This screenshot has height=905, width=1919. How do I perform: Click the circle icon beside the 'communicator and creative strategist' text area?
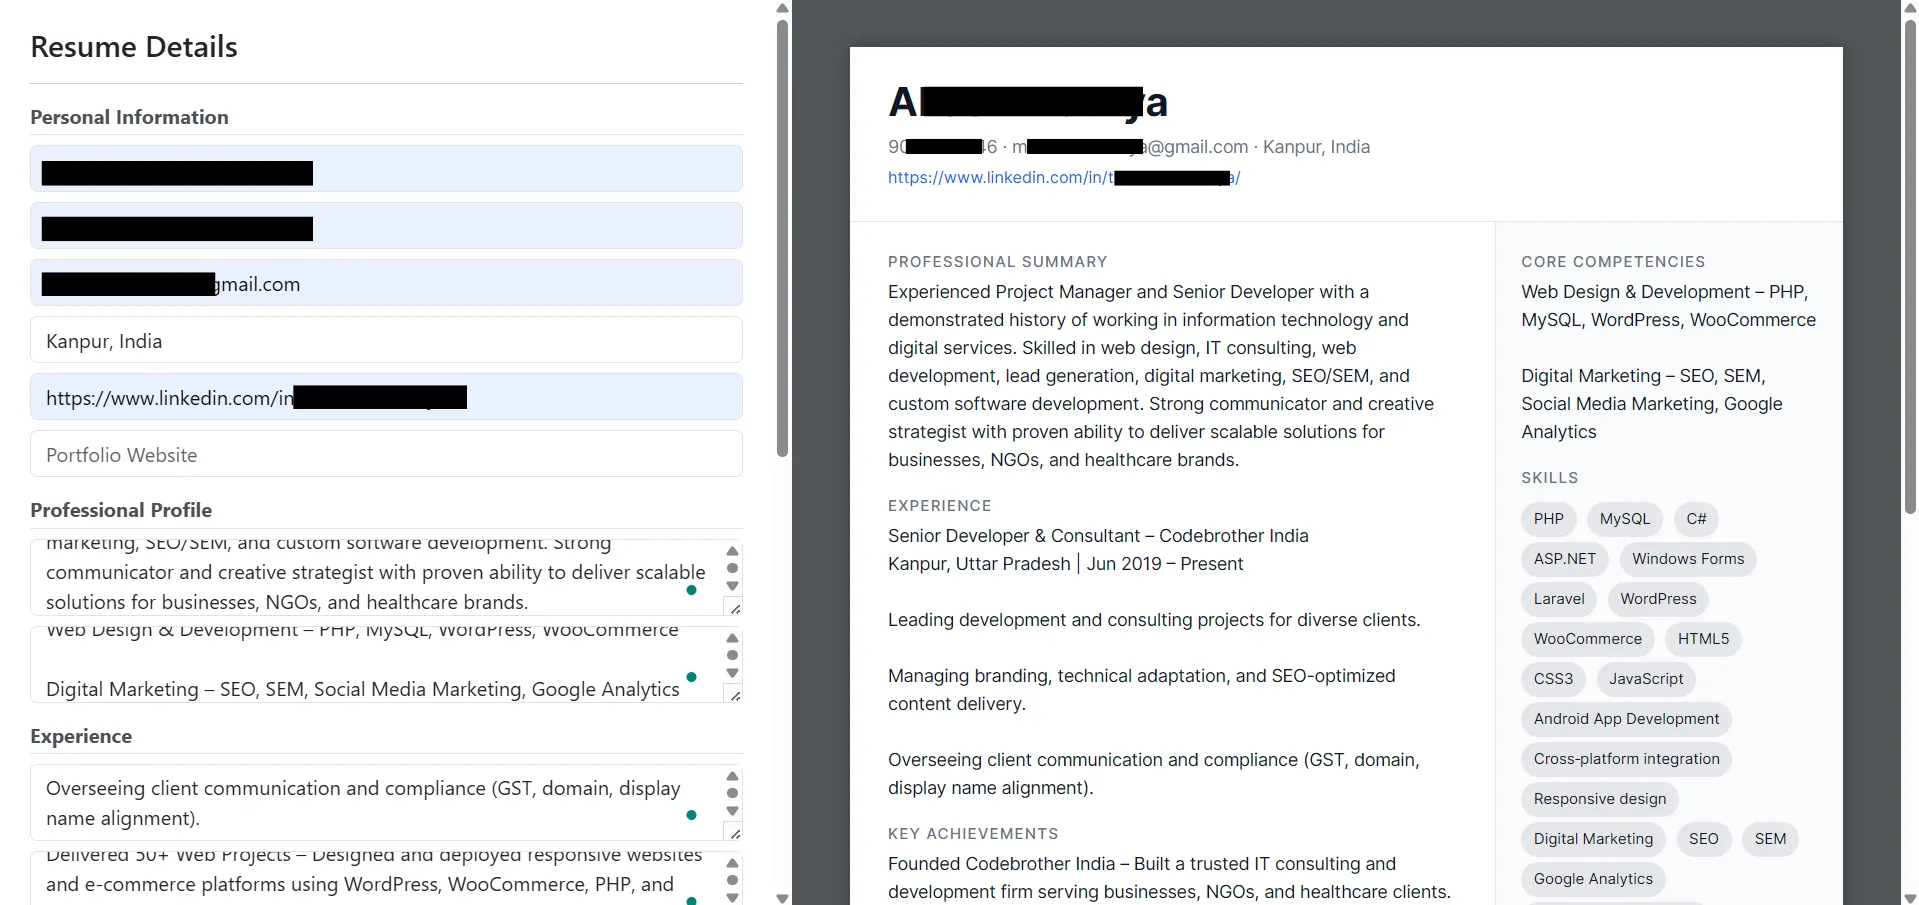coord(732,568)
